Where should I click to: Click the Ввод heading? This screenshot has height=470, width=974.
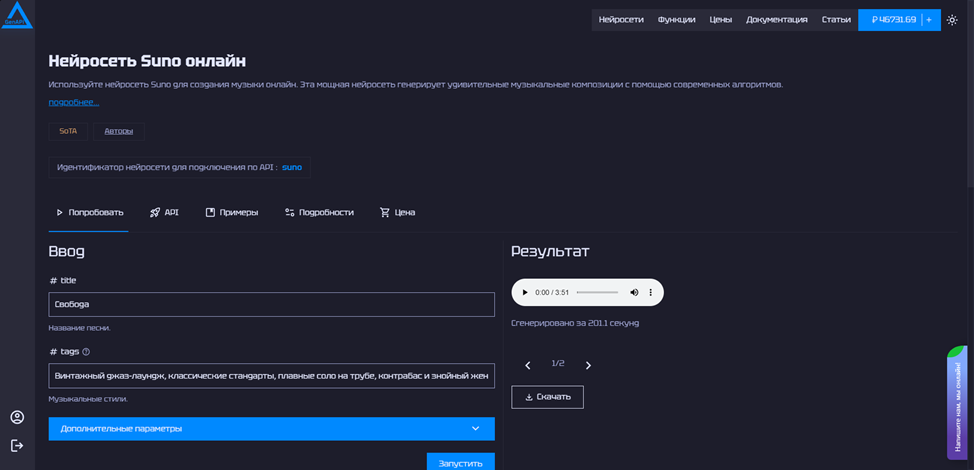click(x=66, y=252)
